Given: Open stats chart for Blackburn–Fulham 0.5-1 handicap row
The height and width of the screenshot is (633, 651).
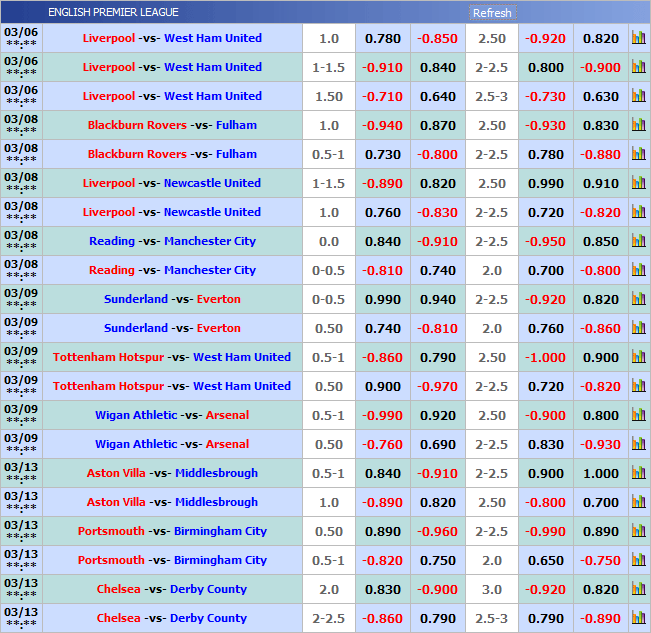Looking at the screenshot, I should click(x=639, y=154).
